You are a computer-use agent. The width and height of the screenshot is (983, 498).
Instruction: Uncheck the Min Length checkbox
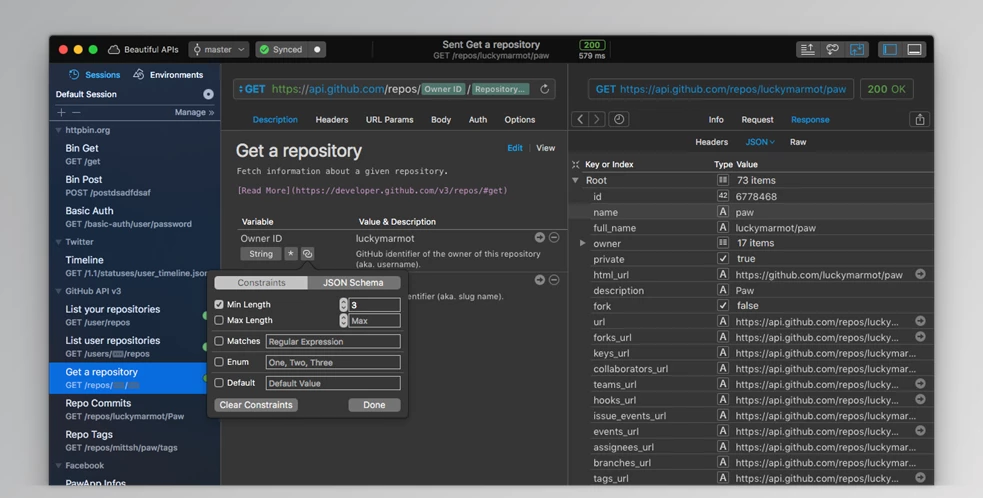(219, 305)
